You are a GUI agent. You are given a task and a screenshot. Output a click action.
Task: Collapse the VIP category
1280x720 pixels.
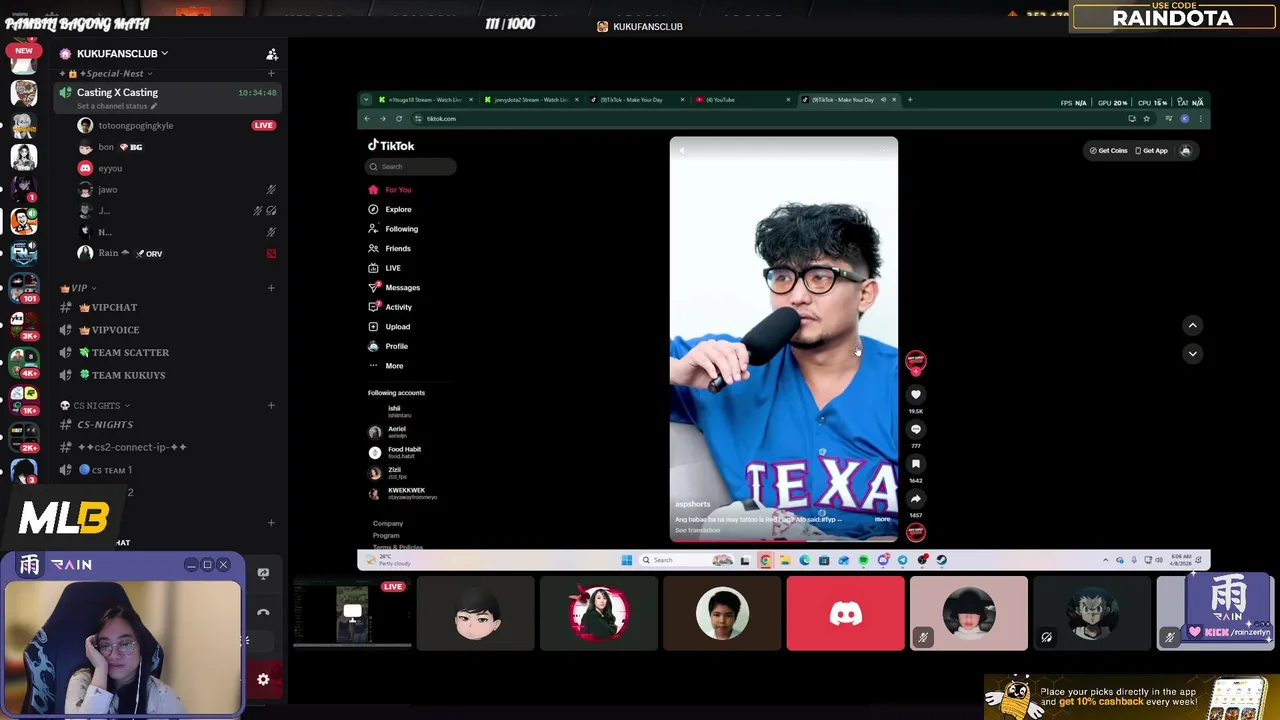click(x=77, y=288)
